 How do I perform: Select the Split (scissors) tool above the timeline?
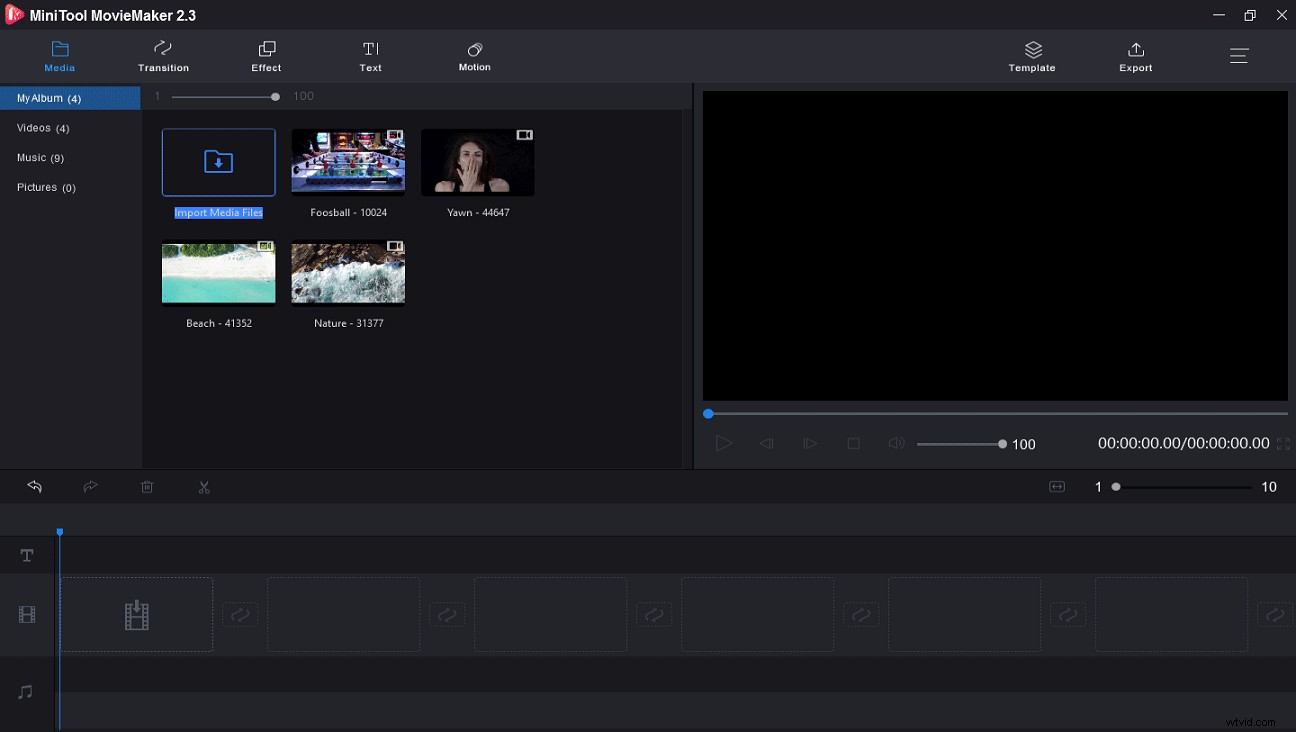(x=204, y=487)
